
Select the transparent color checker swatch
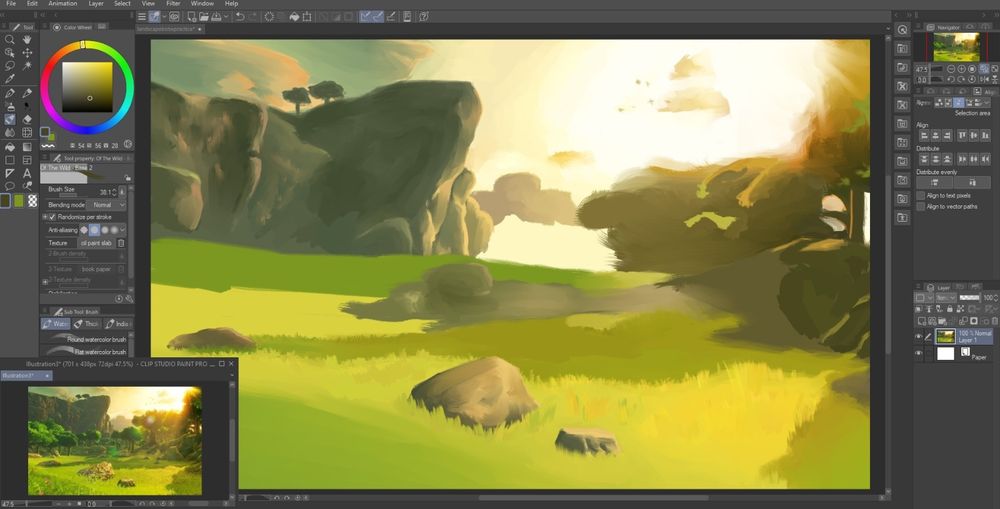(x=33, y=201)
